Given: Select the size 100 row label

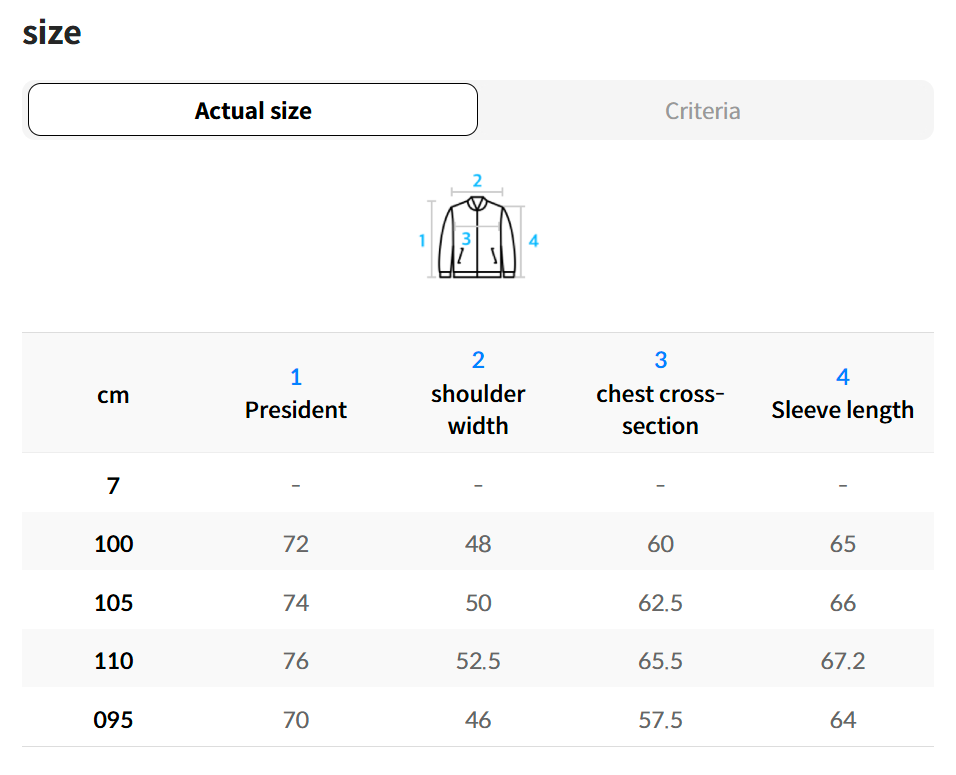Looking at the screenshot, I should [113, 544].
